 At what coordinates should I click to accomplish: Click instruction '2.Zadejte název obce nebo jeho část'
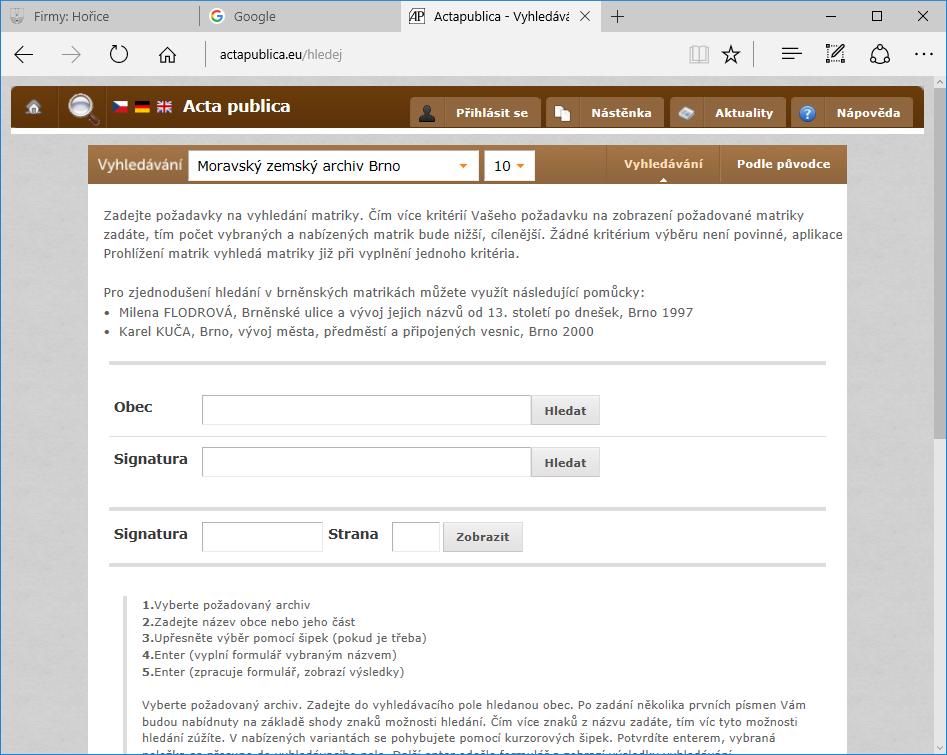pos(248,622)
